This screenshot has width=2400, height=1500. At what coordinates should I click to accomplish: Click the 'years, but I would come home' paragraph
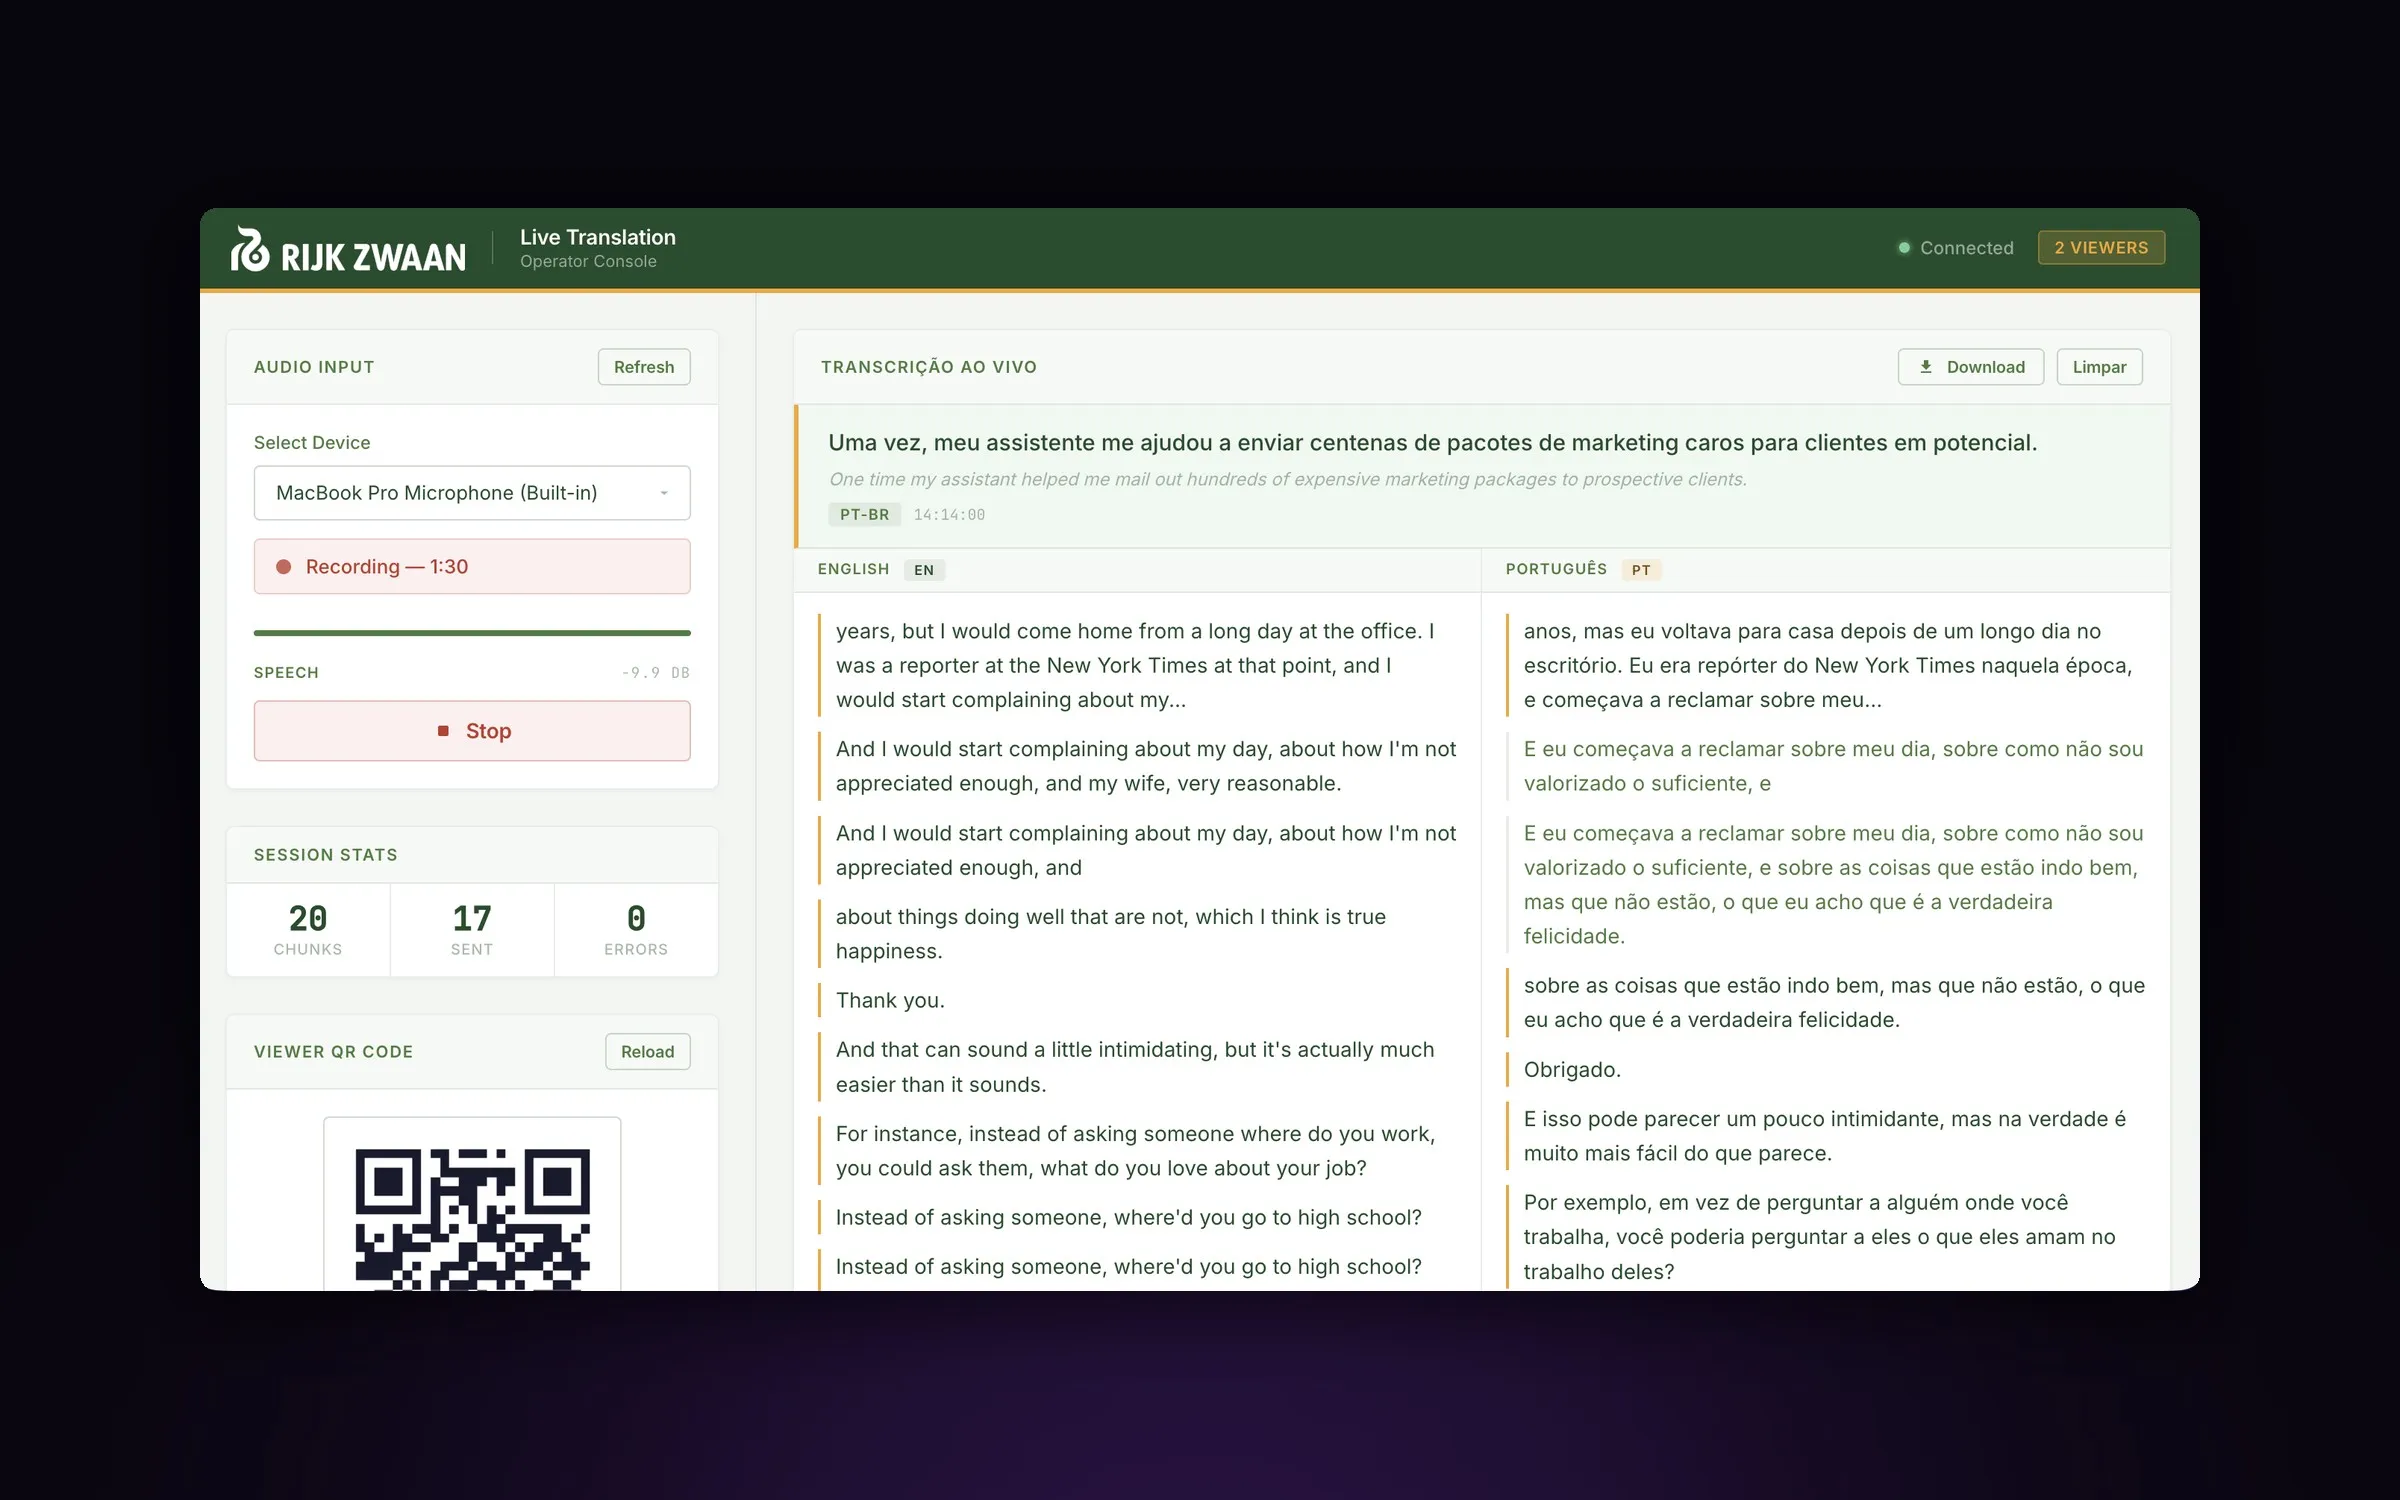pyautogui.click(x=1135, y=665)
